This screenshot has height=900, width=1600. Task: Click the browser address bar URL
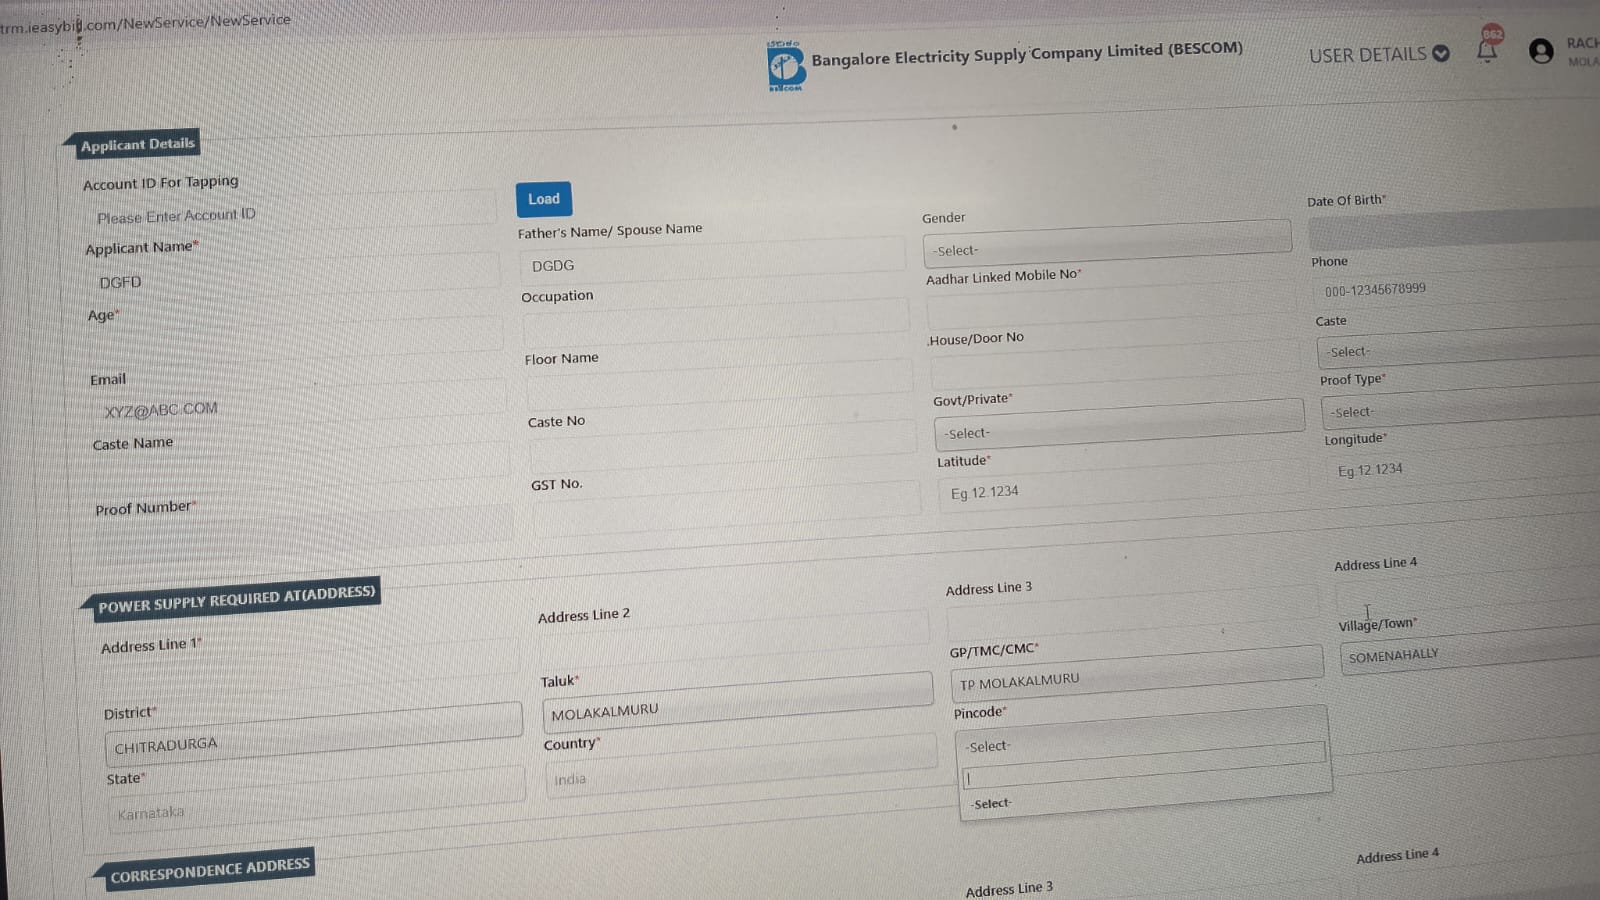pos(146,22)
